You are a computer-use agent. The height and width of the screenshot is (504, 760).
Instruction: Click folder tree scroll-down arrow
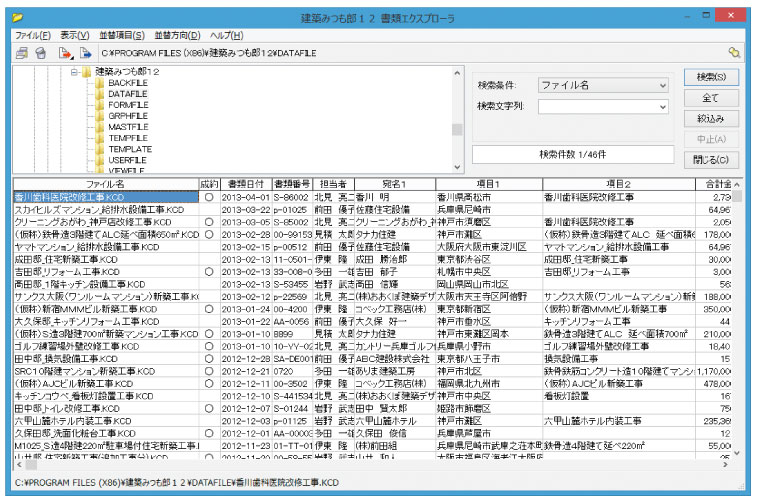[457, 167]
